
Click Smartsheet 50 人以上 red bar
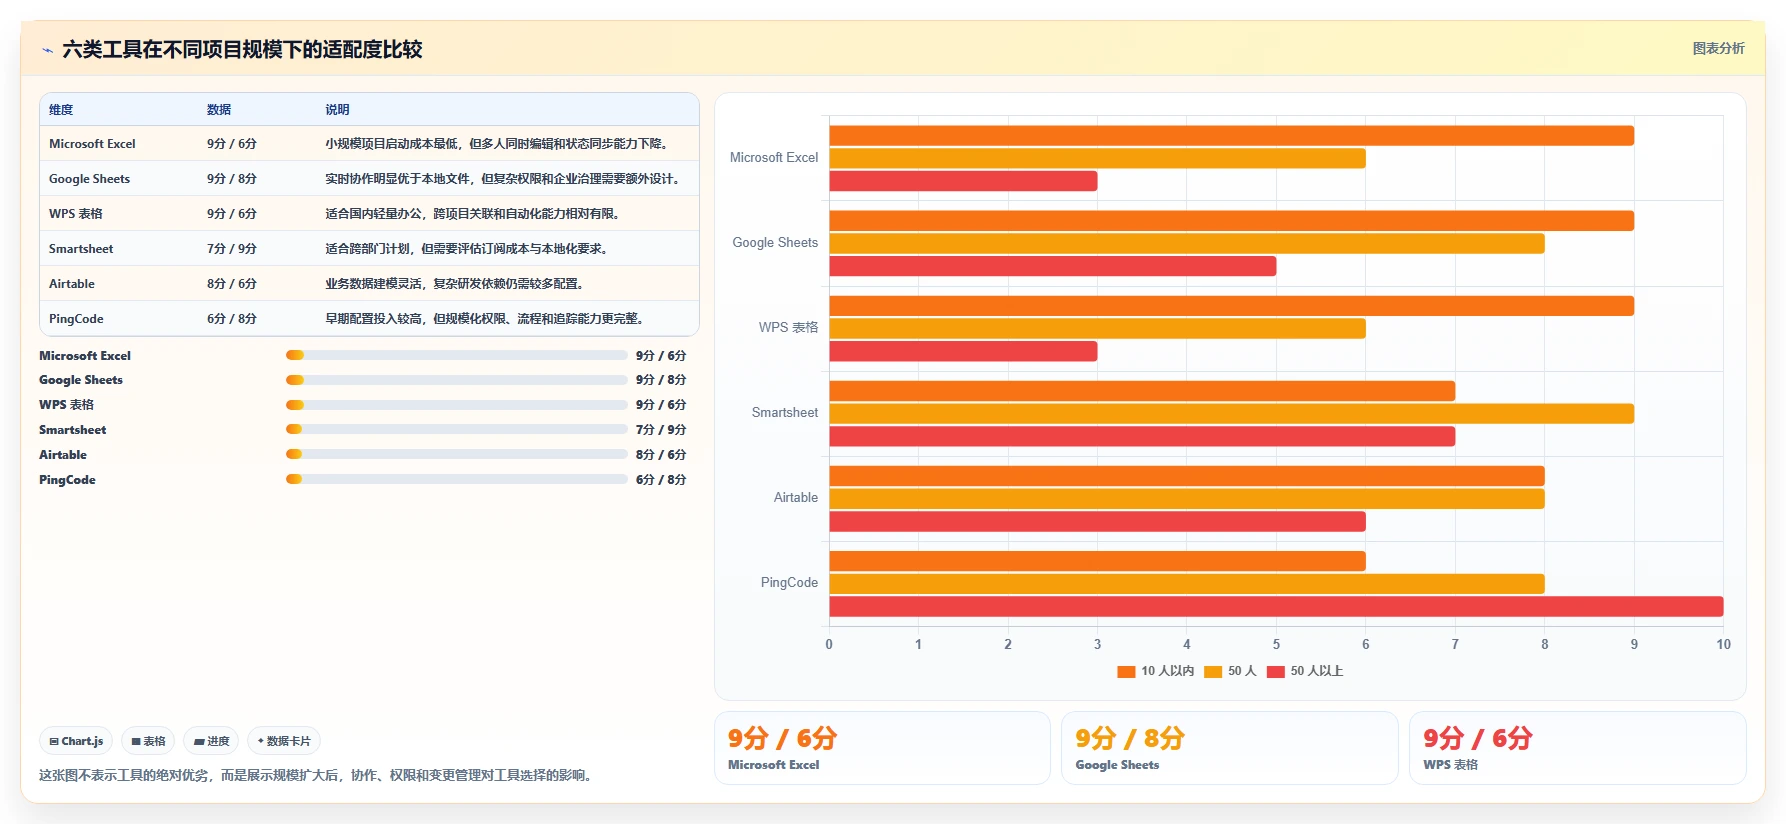(1142, 436)
